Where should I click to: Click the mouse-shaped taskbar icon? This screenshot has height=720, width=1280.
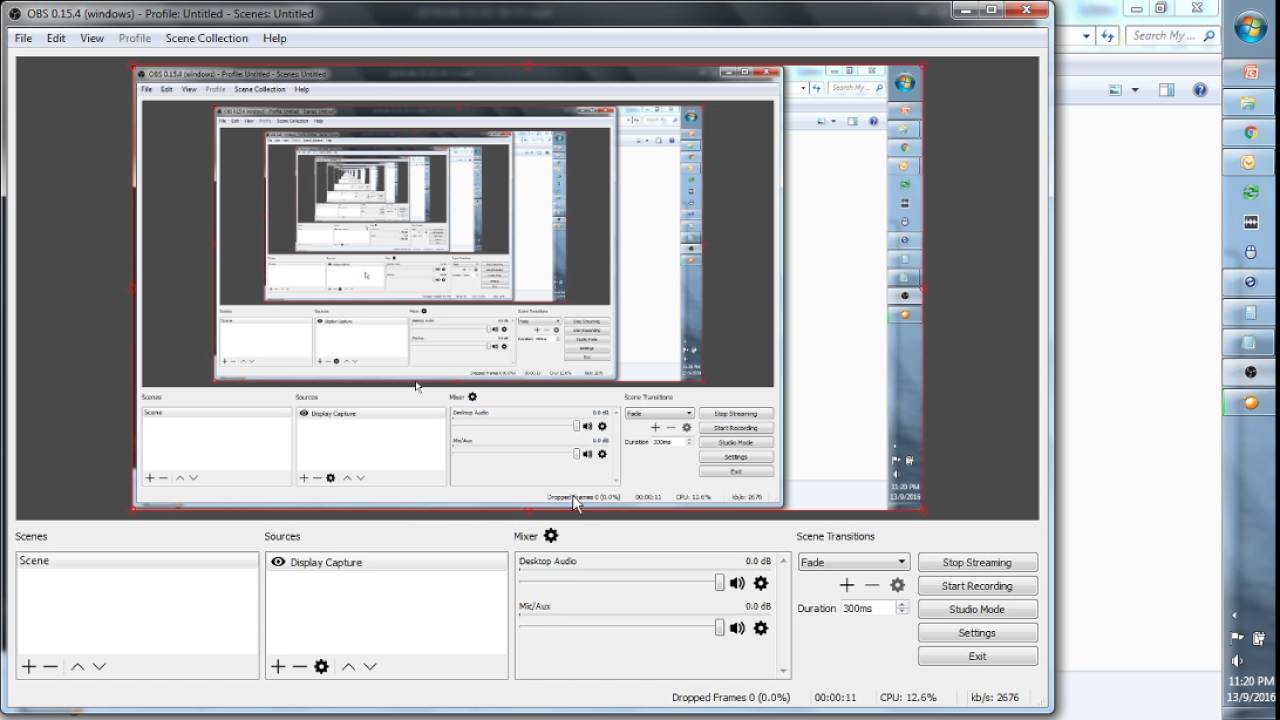(1250, 252)
